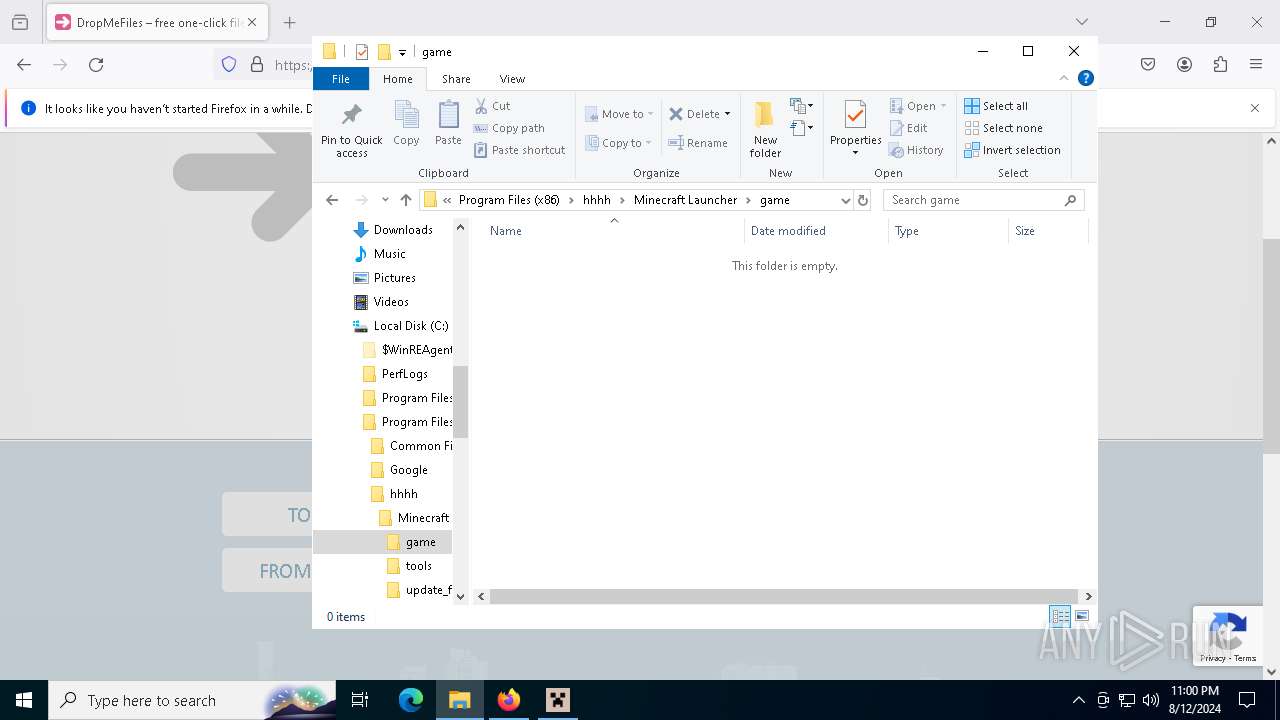
Task: Open the File menu tab
Action: pyautogui.click(x=341, y=79)
